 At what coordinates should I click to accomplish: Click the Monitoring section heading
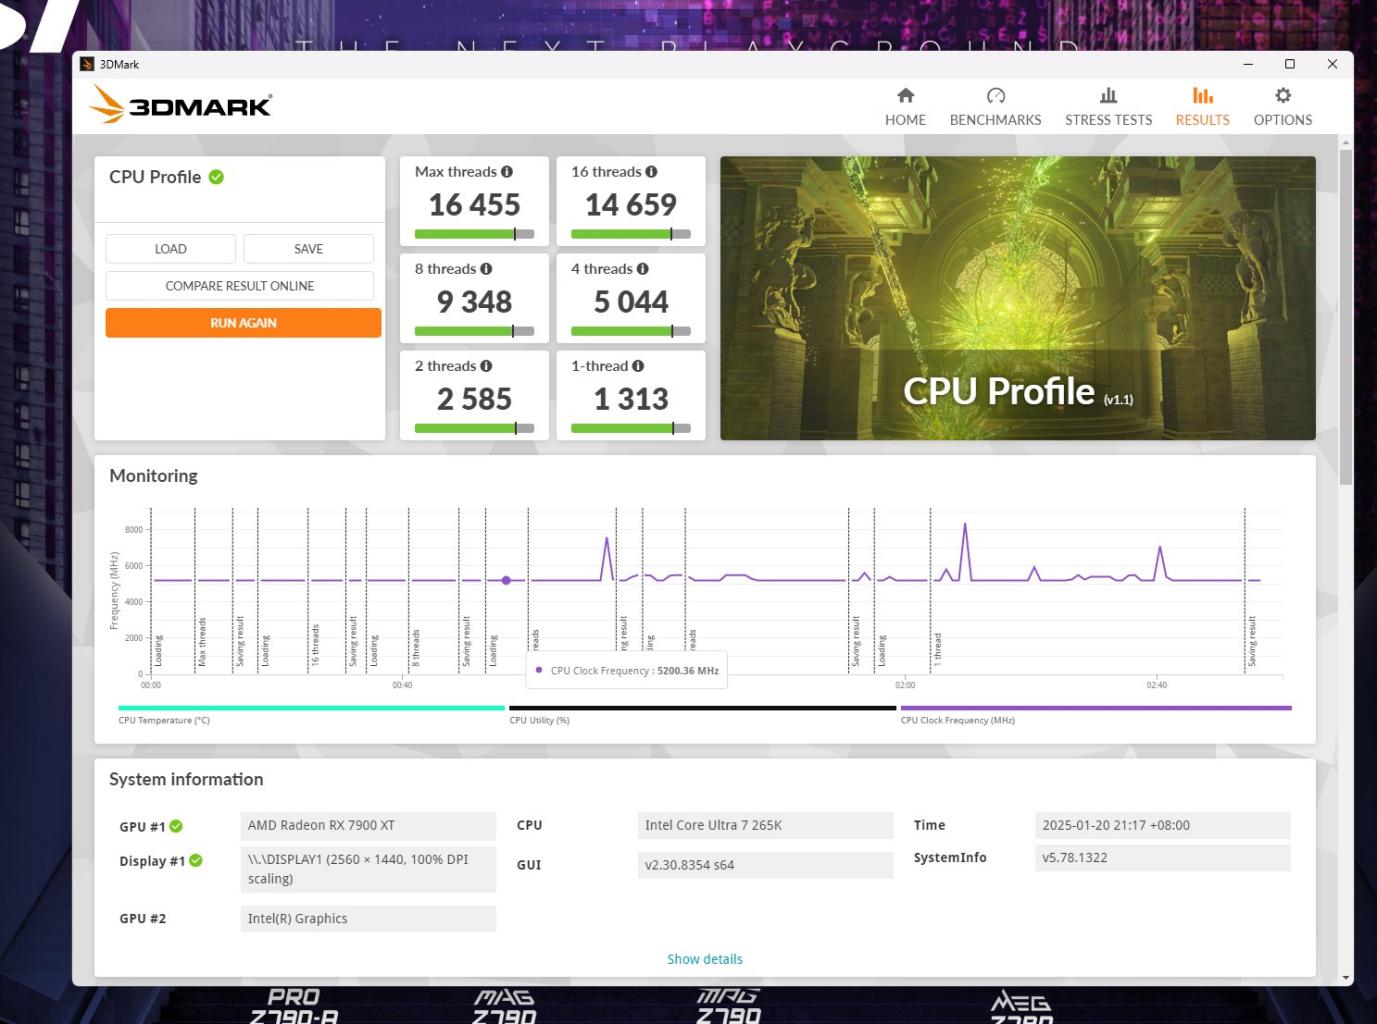pyautogui.click(x=153, y=476)
